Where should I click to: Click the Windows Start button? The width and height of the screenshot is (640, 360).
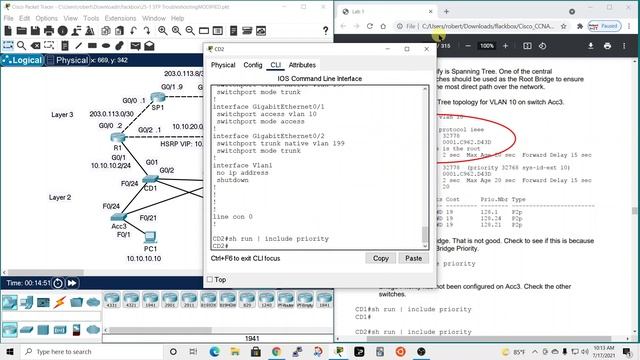coord(10,351)
